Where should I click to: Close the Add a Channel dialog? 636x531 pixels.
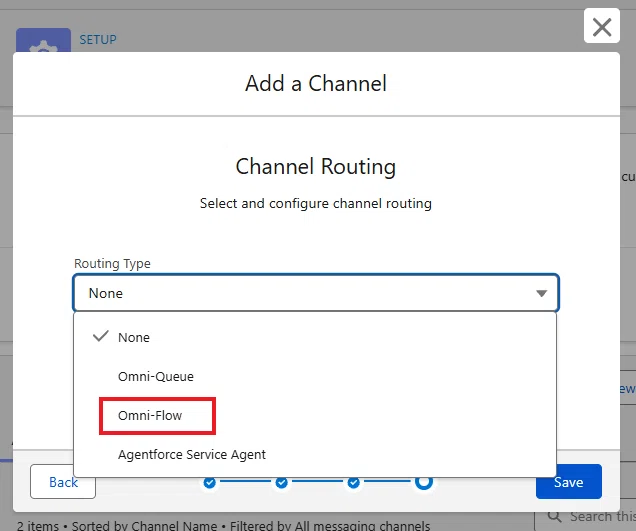coord(602,26)
